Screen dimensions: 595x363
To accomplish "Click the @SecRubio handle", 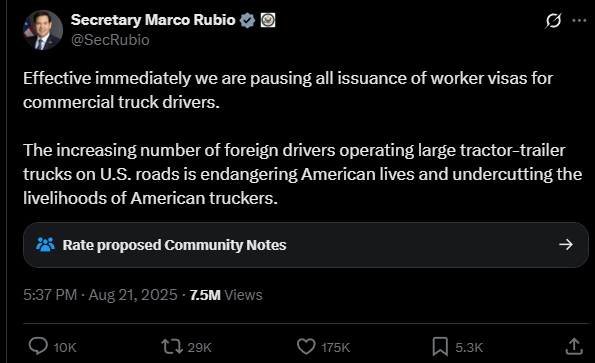I will click(x=110, y=40).
